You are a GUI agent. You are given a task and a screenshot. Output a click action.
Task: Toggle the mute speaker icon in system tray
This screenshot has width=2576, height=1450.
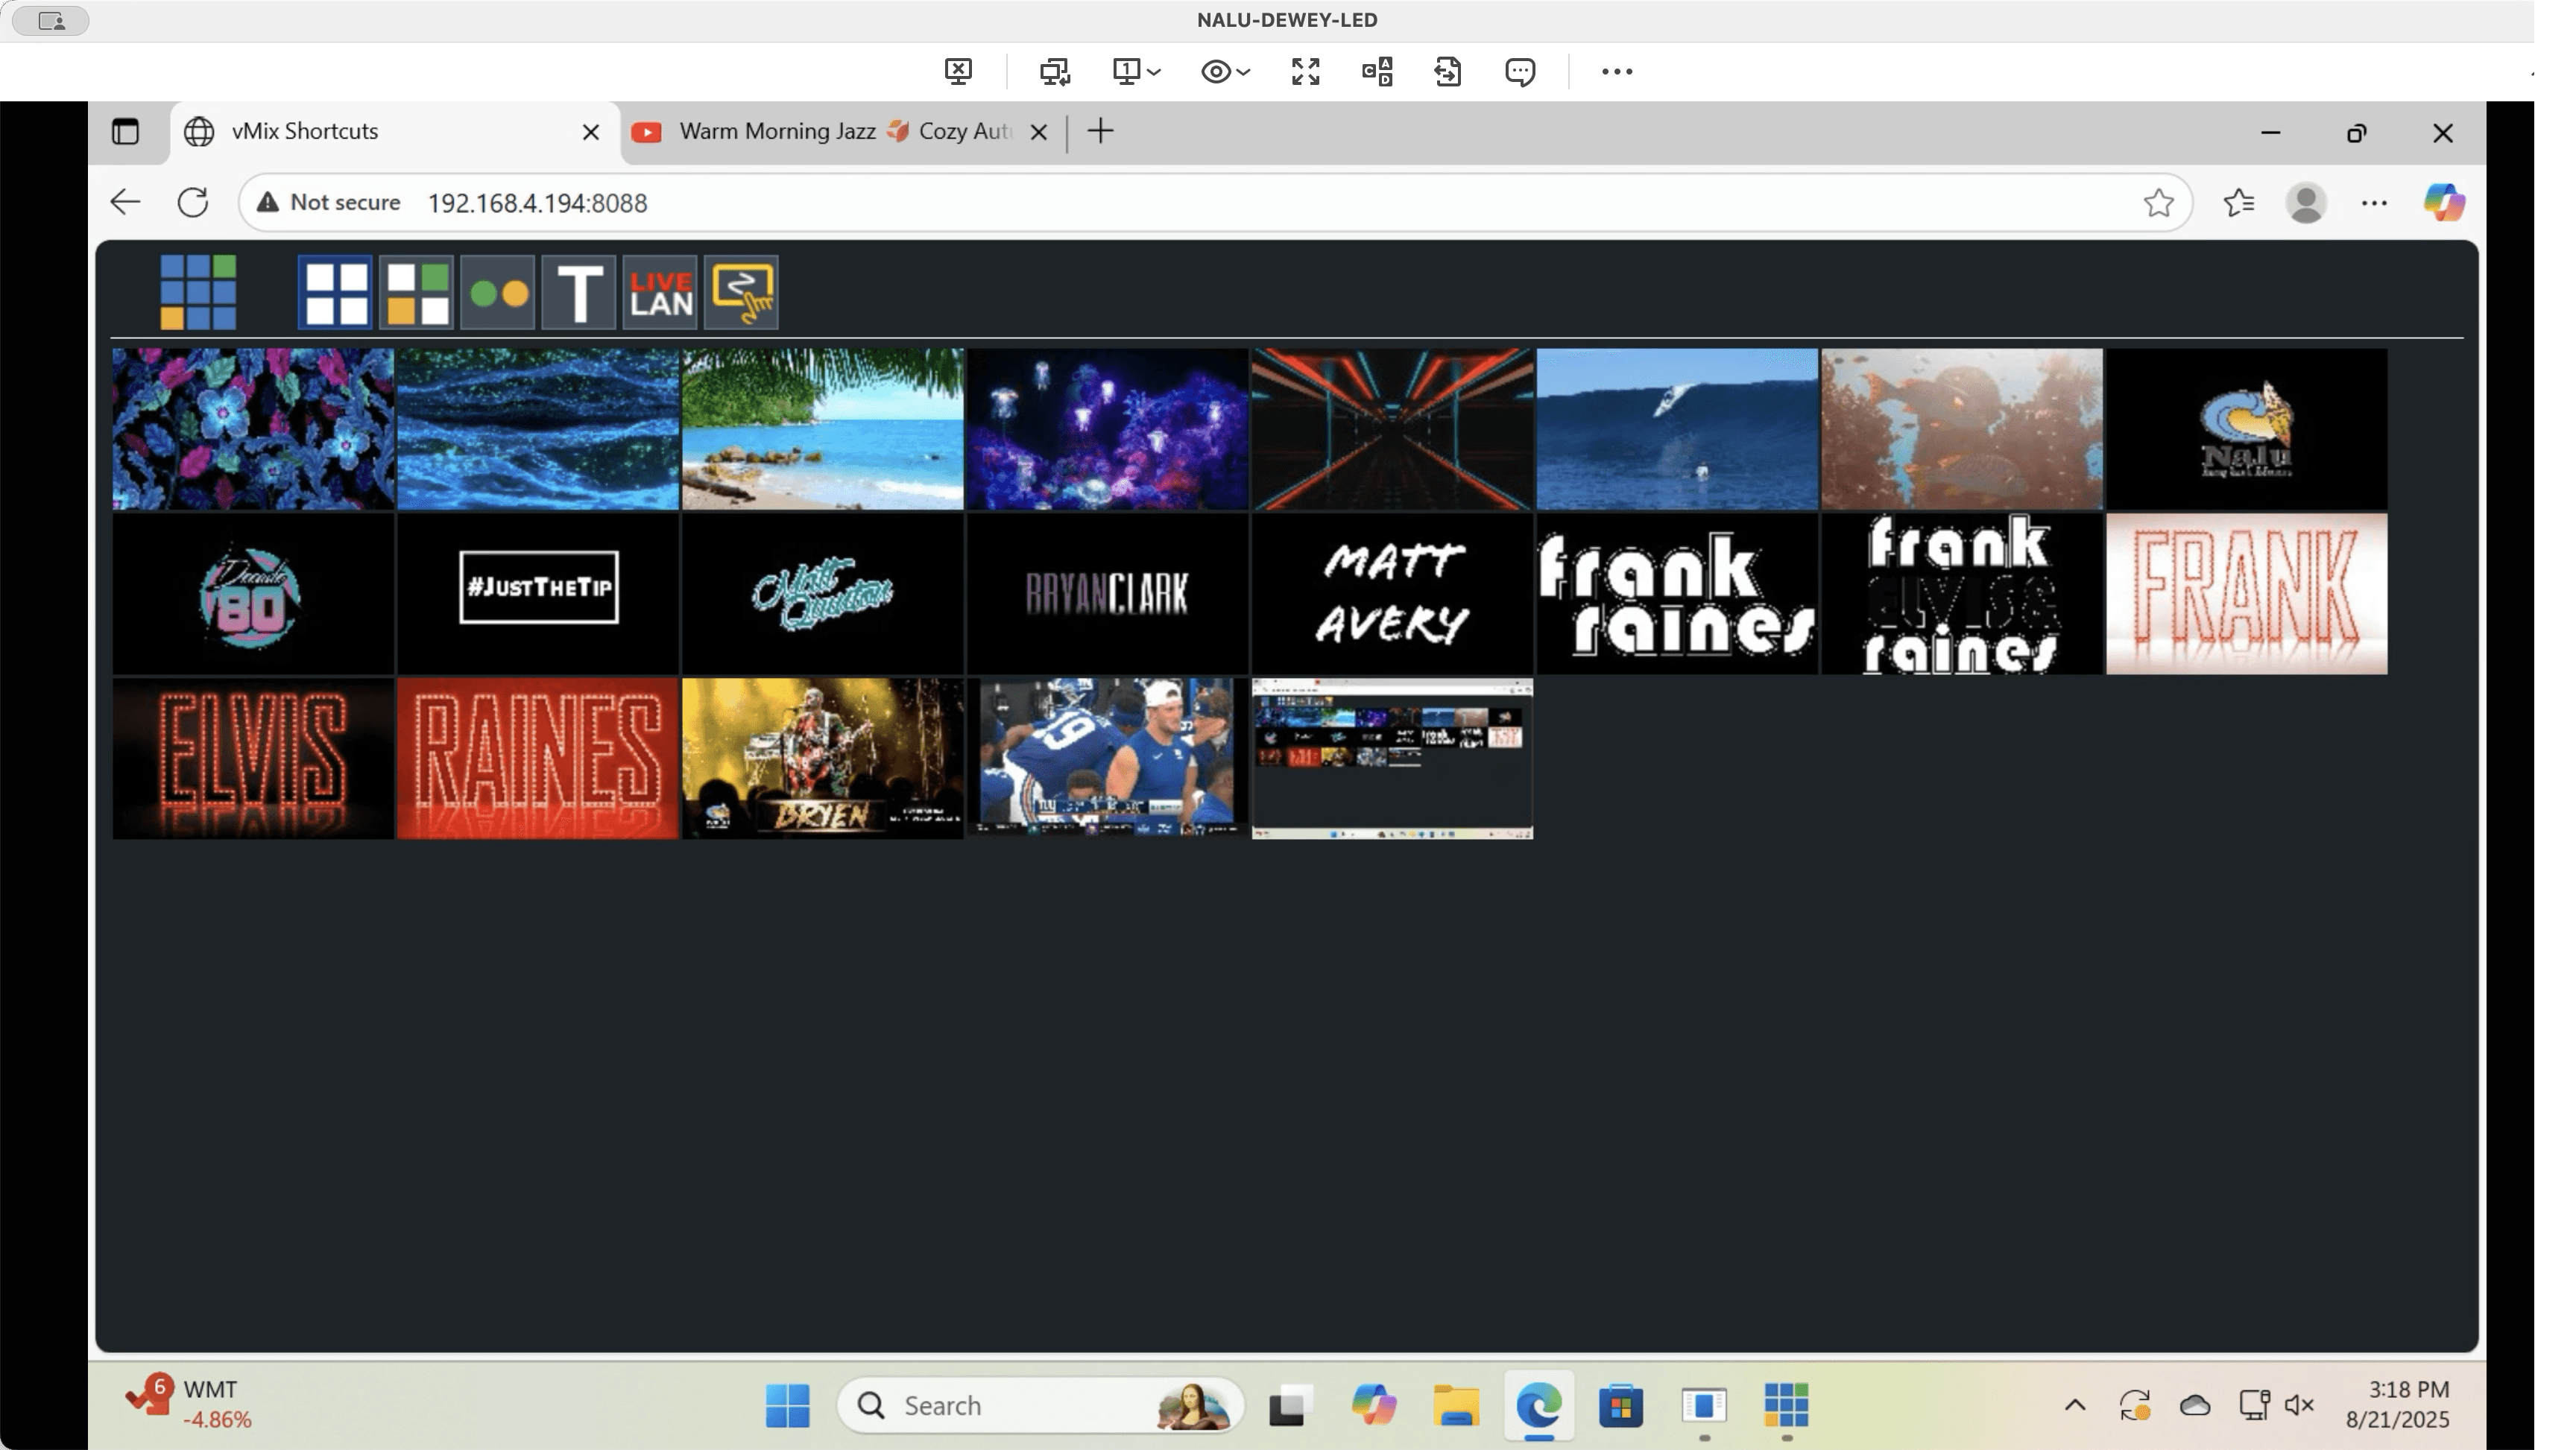tap(2300, 1405)
